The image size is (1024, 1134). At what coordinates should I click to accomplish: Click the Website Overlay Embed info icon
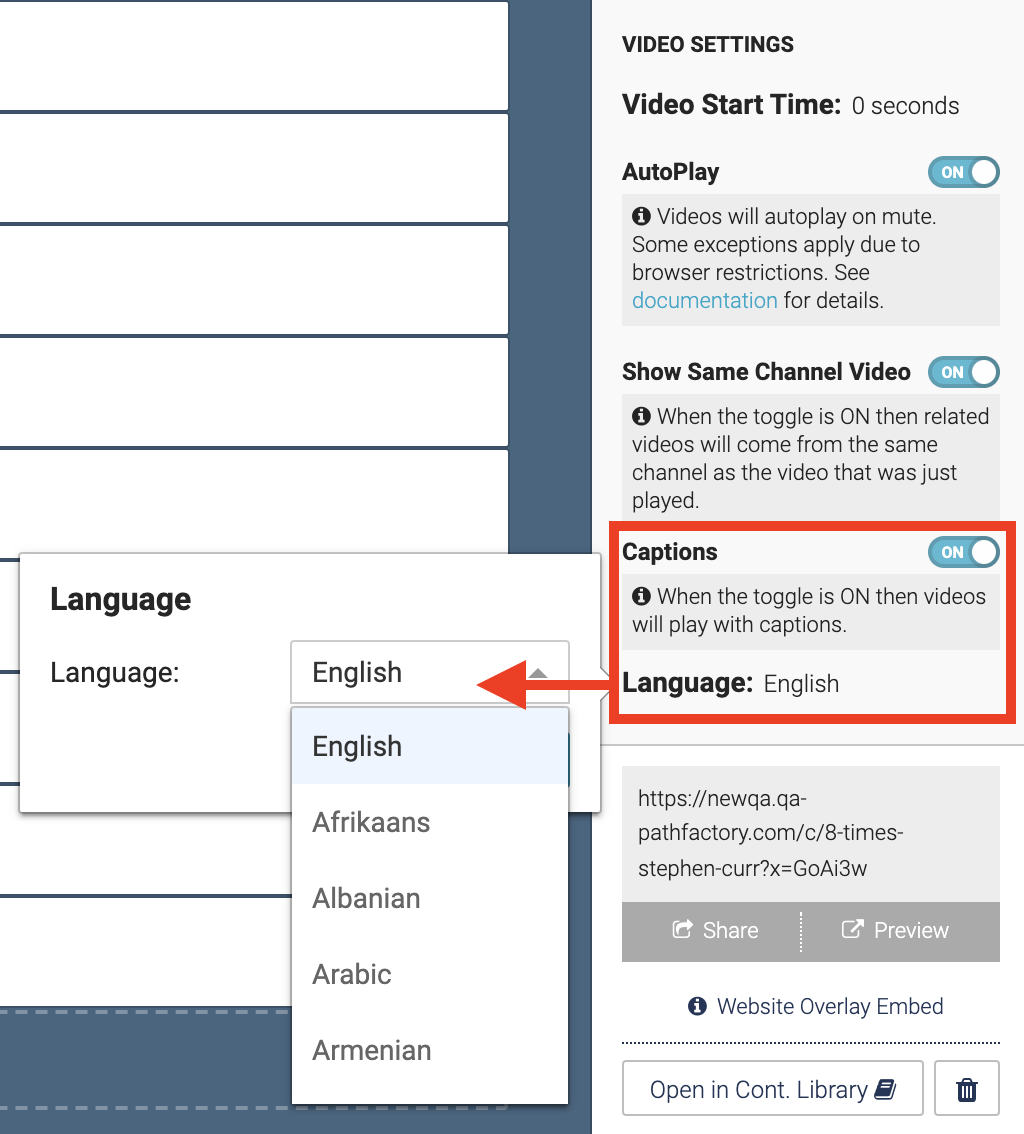(697, 1006)
